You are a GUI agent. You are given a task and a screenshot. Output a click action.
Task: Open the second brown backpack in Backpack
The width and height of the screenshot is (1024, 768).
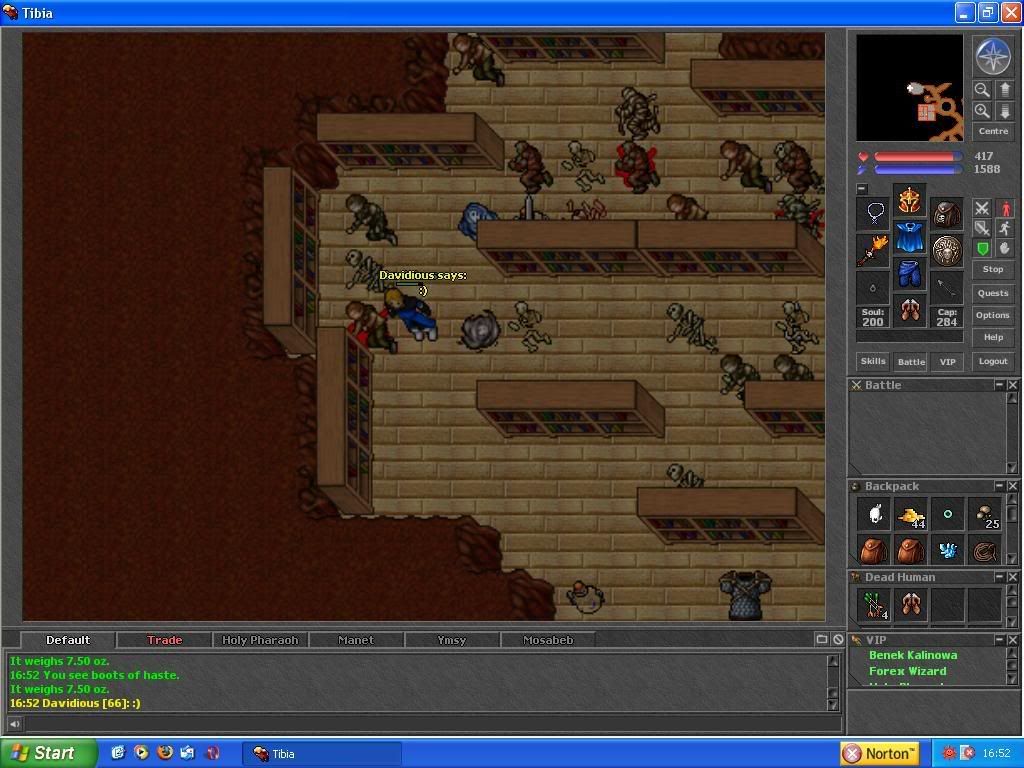(x=911, y=550)
